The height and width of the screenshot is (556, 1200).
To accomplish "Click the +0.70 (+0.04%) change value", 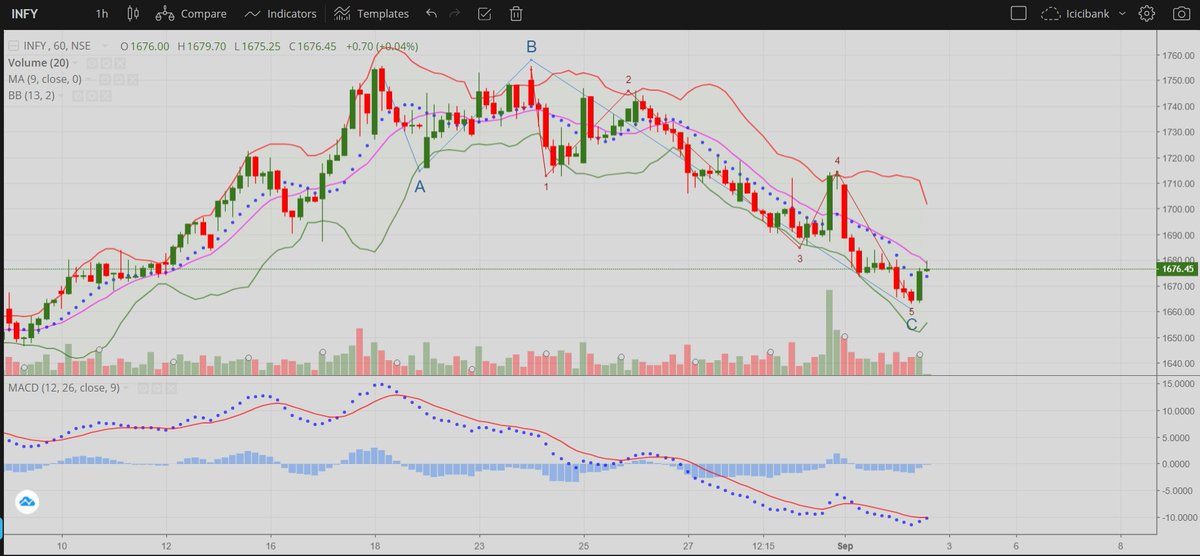I will pyautogui.click(x=382, y=46).
